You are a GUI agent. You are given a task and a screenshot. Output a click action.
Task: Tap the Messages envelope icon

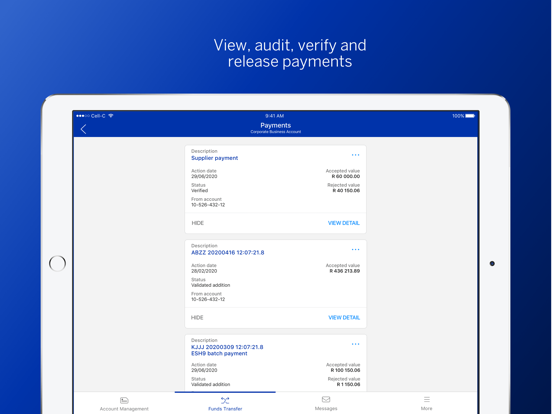coord(326,400)
